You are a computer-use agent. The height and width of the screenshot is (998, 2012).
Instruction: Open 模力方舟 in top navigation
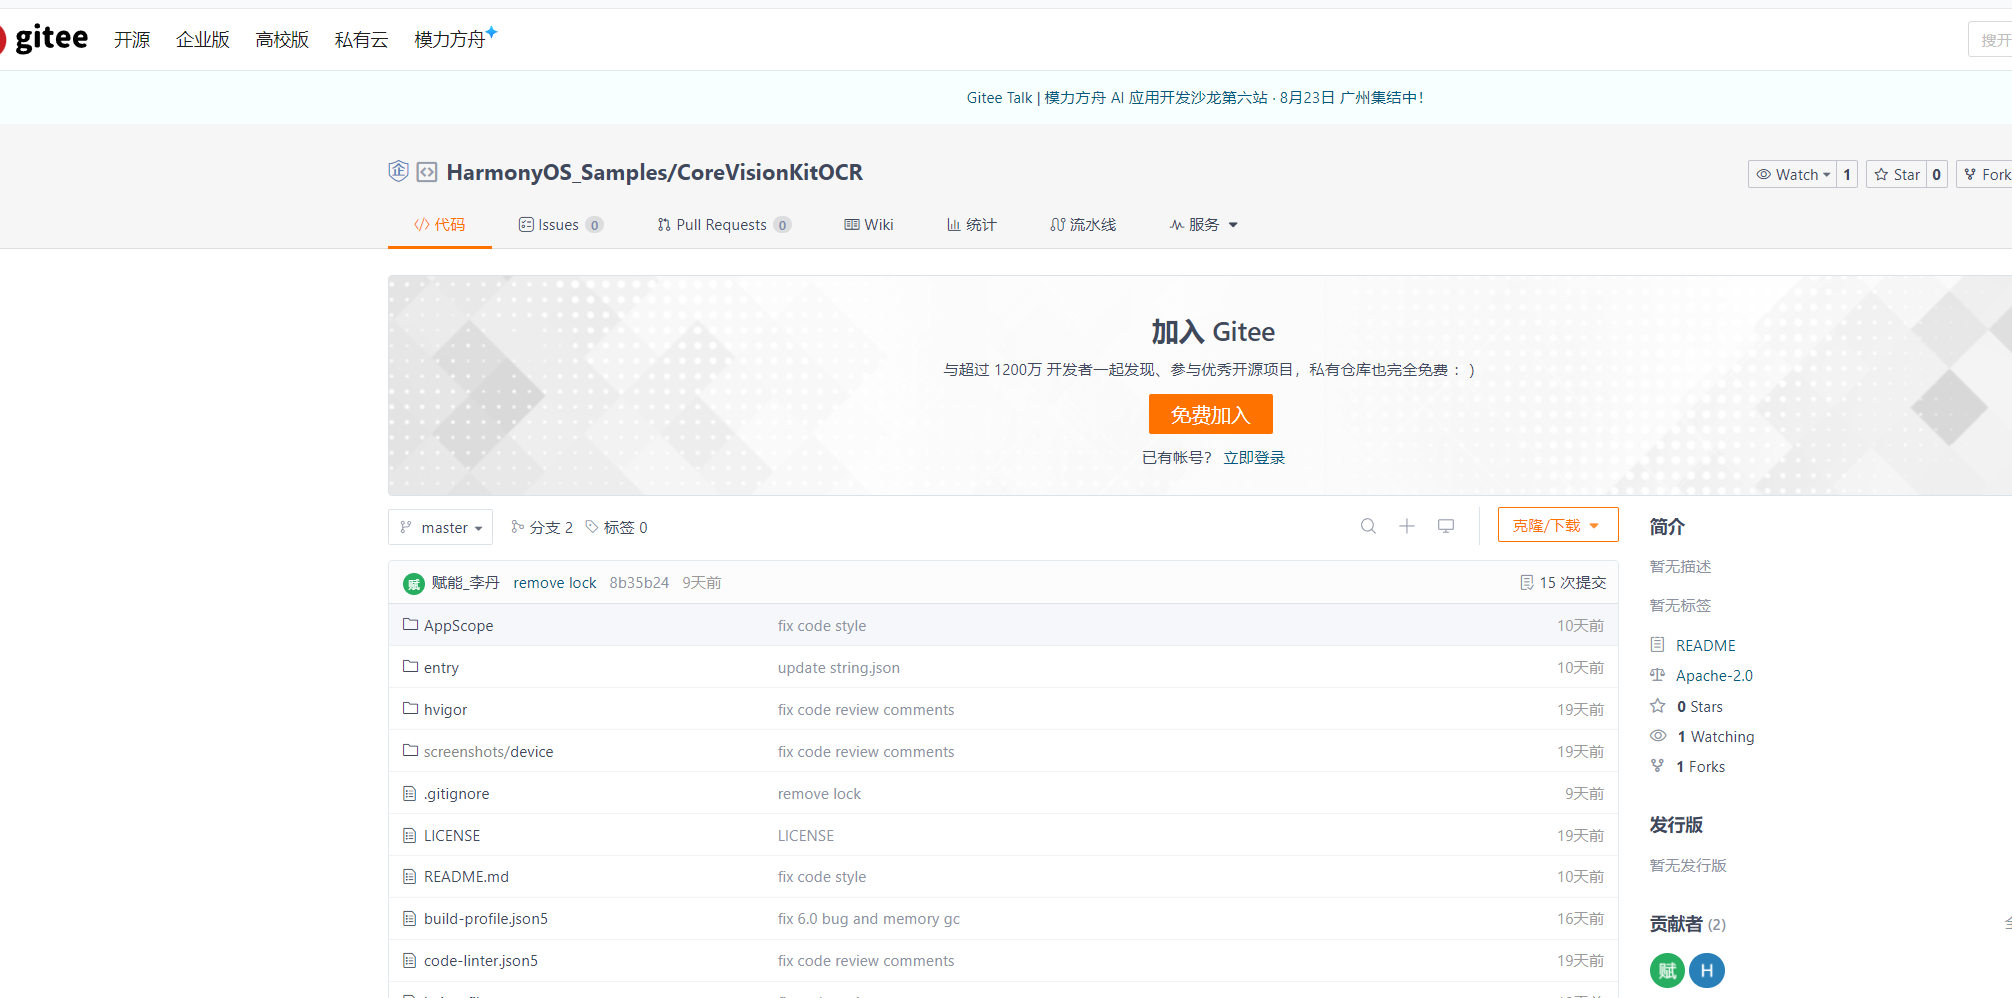click(455, 39)
